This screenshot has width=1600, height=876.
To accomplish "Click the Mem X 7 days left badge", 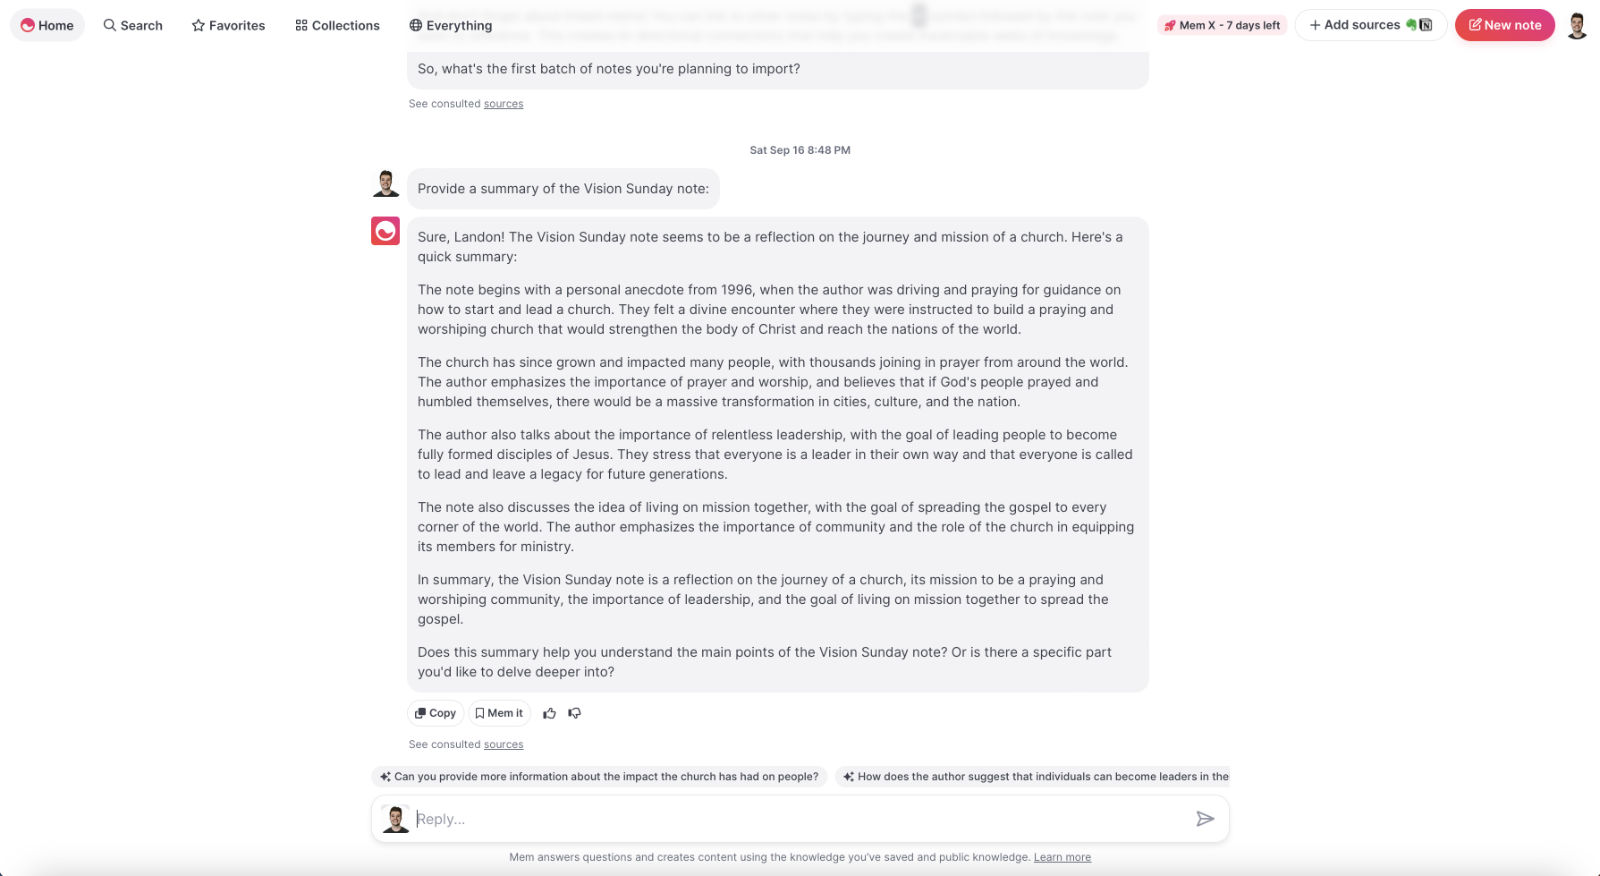I will coord(1222,25).
